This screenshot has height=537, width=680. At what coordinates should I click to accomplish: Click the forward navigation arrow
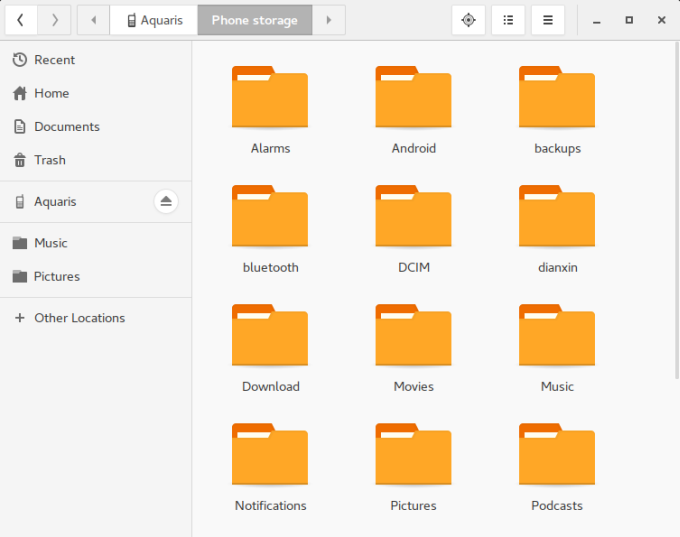pyautogui.click(x=54, y=20)
